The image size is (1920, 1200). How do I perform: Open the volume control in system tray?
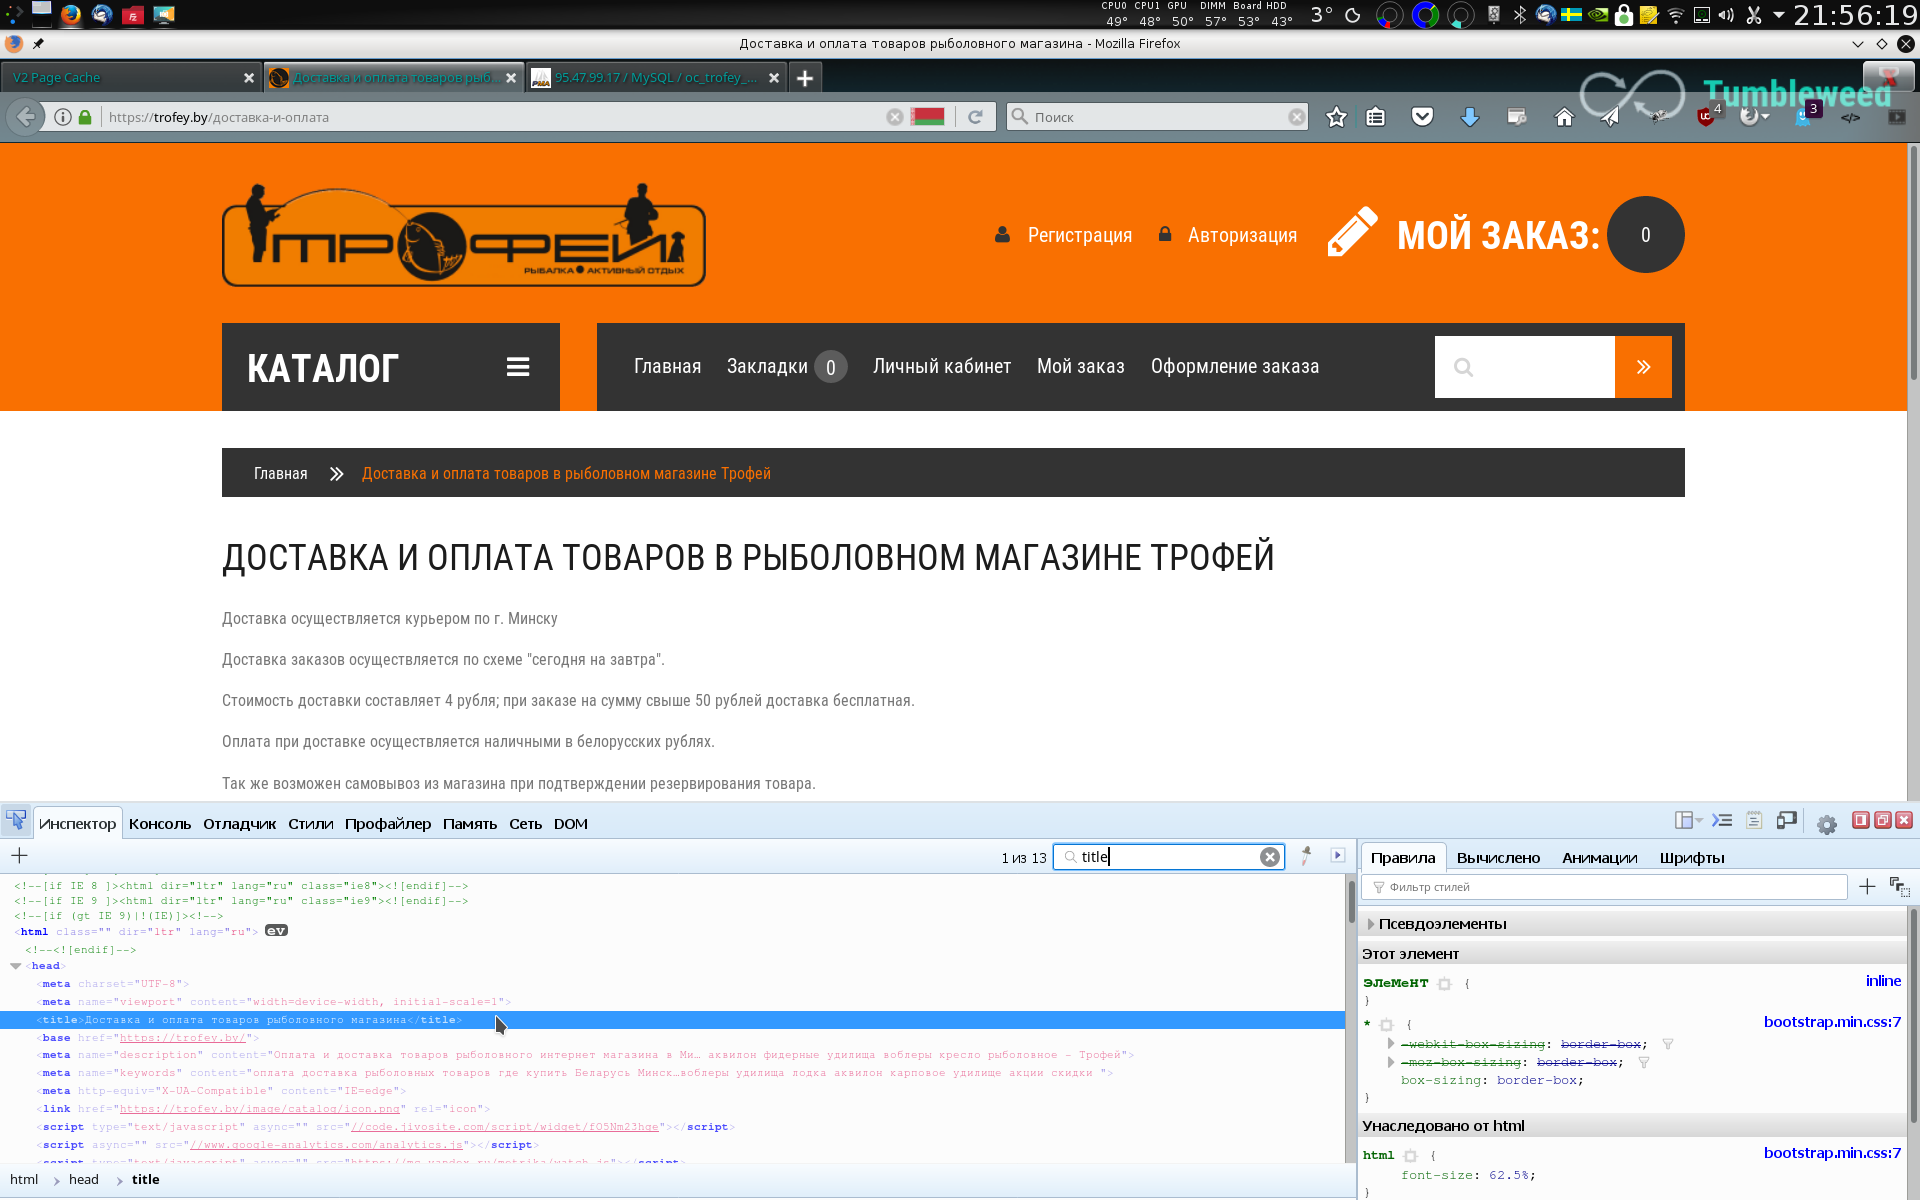coord(1726,14)
